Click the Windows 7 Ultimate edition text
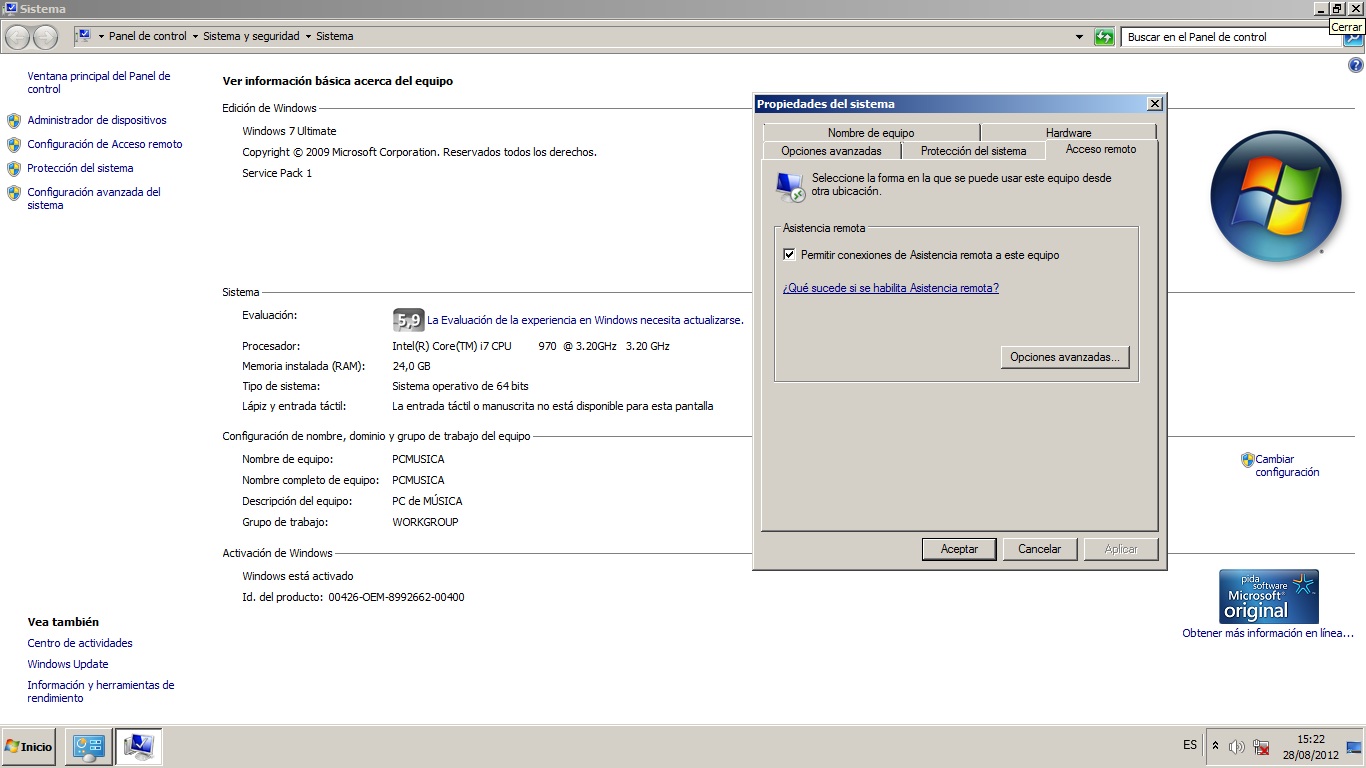Screen dimensions: 1366x768 [x=289, y=131]
